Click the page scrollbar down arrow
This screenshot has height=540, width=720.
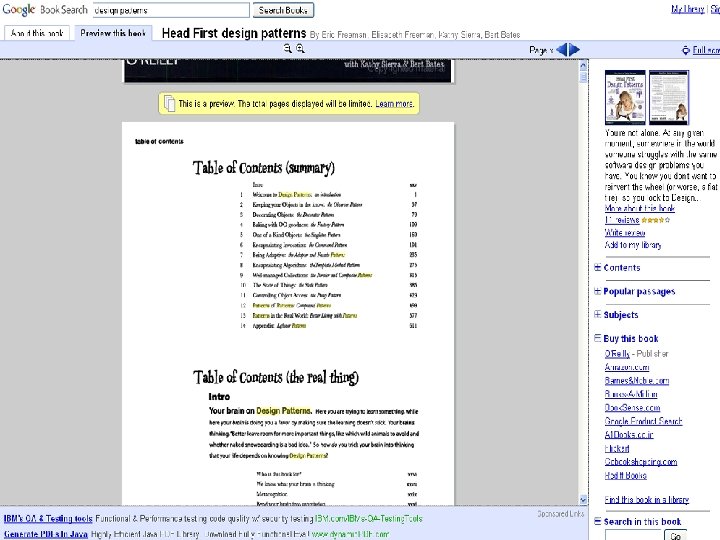pyautogui.click(x=583, y=499)
